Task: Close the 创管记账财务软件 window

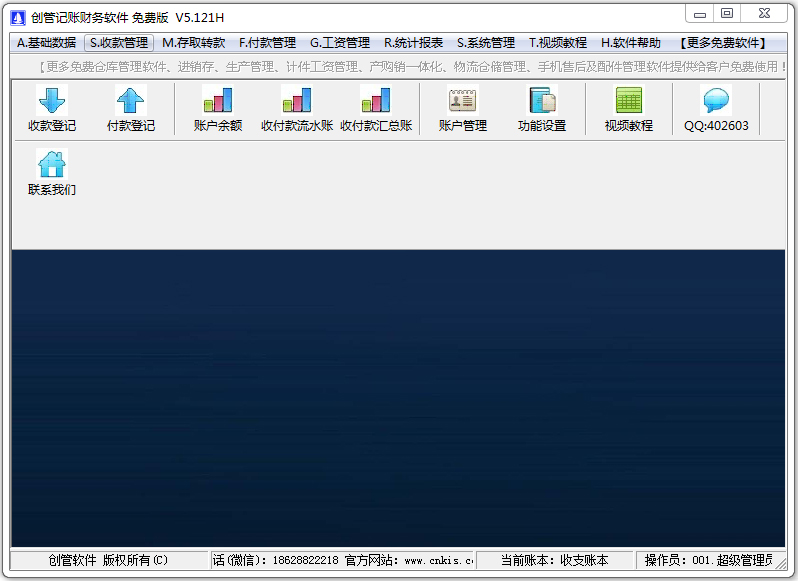Action: pos(764,14)
